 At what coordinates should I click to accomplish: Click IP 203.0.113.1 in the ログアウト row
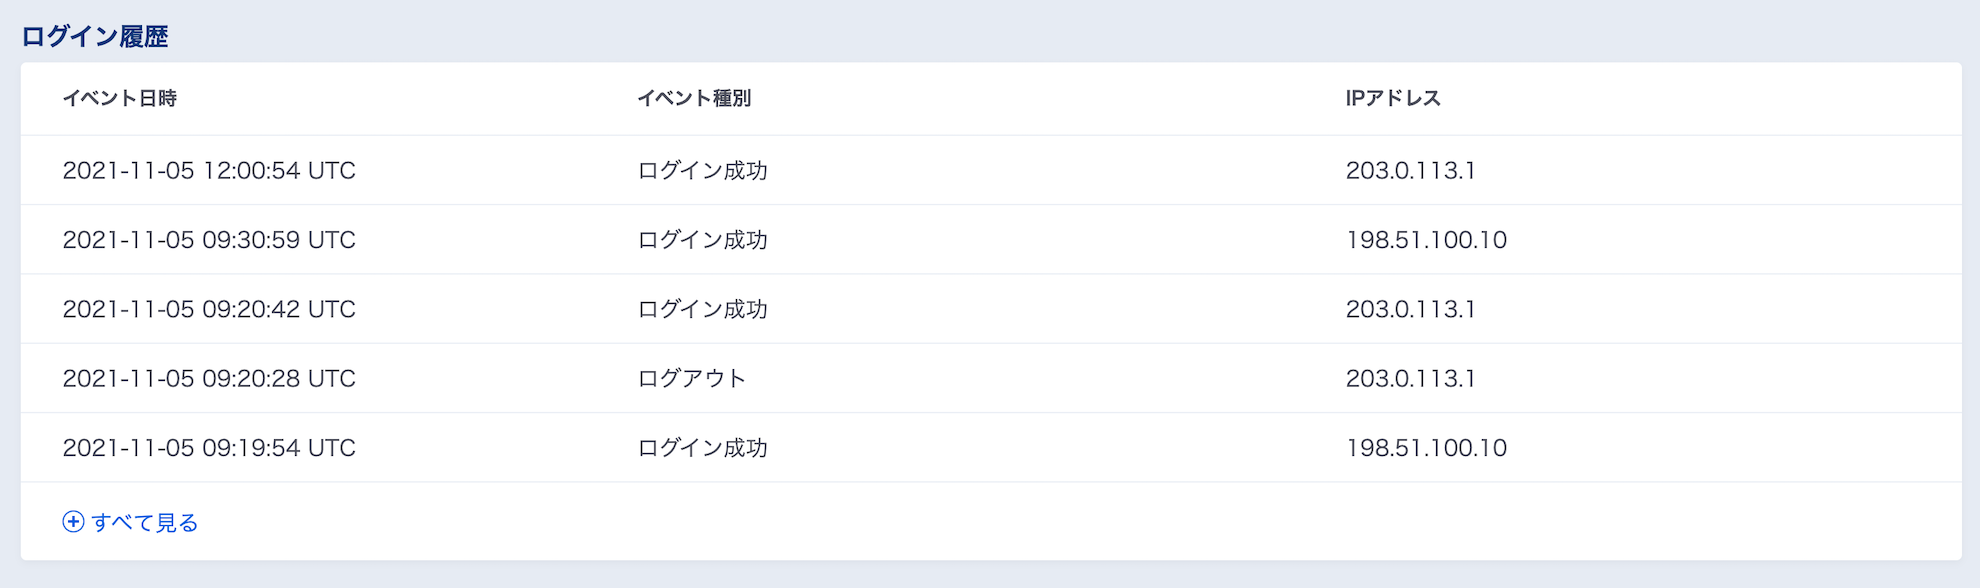pyautogui.click(x=1410, y=378)
